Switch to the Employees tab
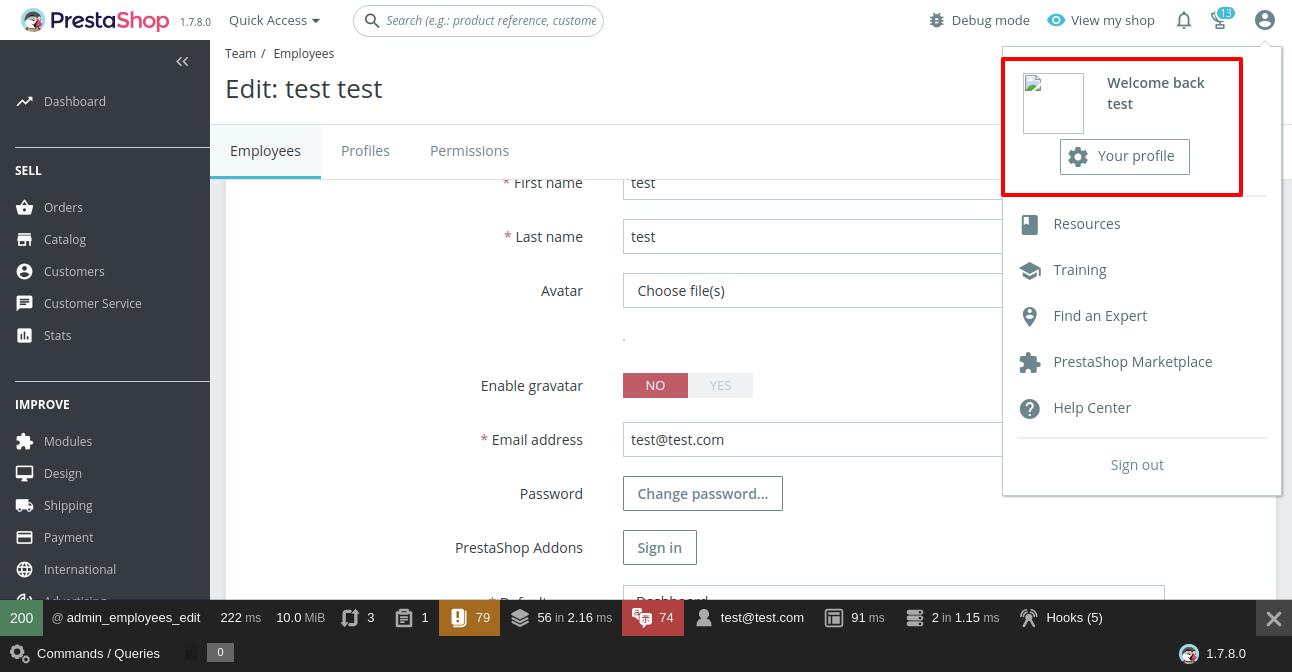Viewport: 1292px width, 672px height. point(265,151)
